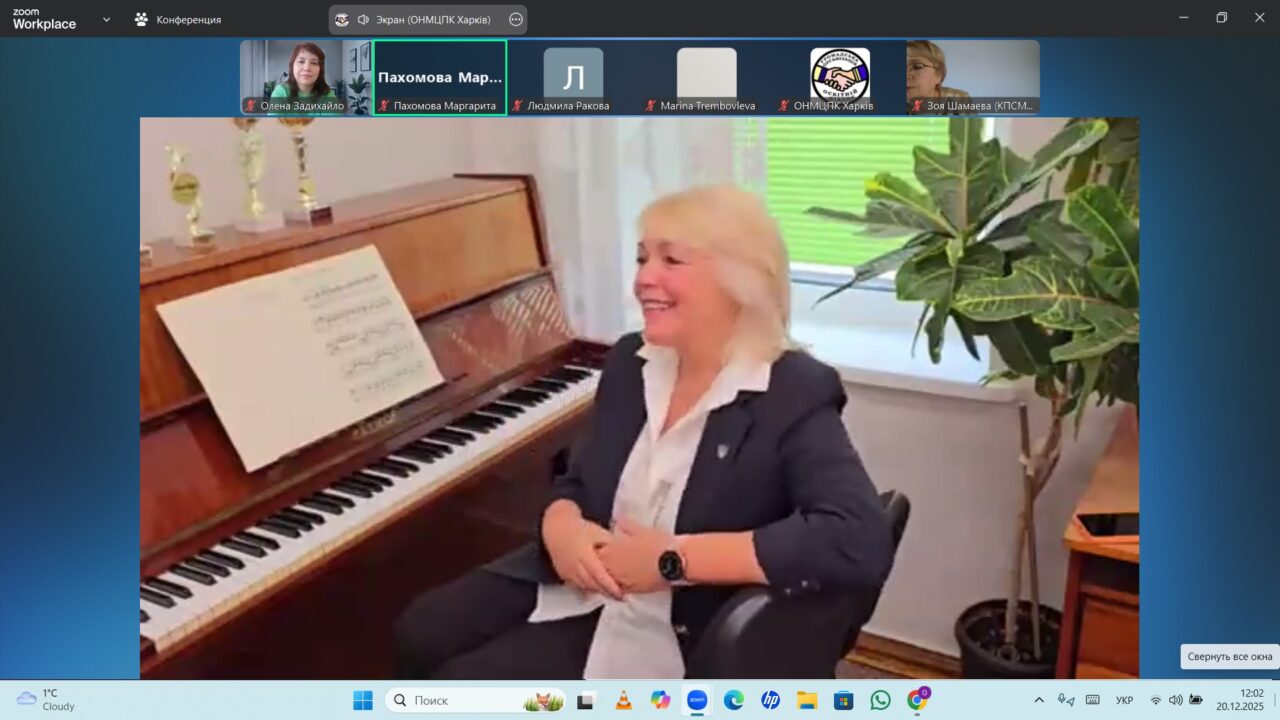Open VLC media player from taskbar
The image size is (1280, 720).
pos(623,700)
